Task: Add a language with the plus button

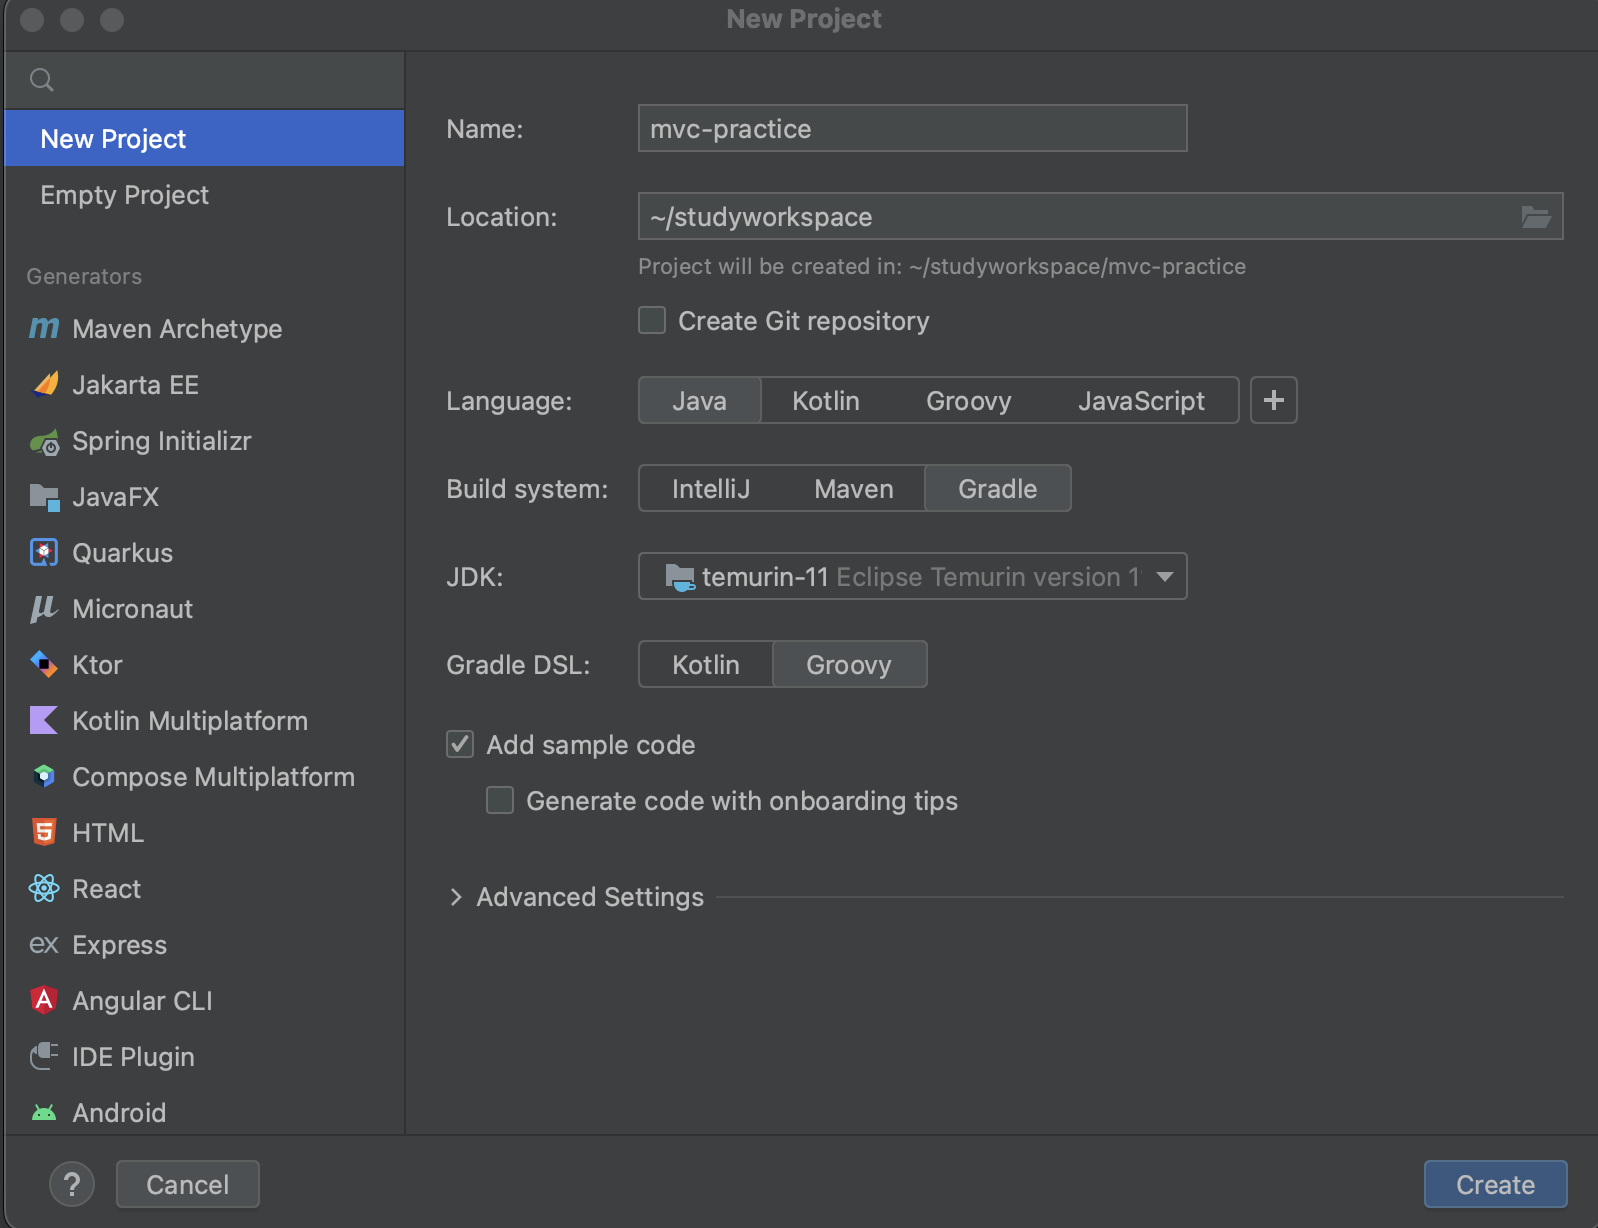Action: click(x=1274, y=400)
